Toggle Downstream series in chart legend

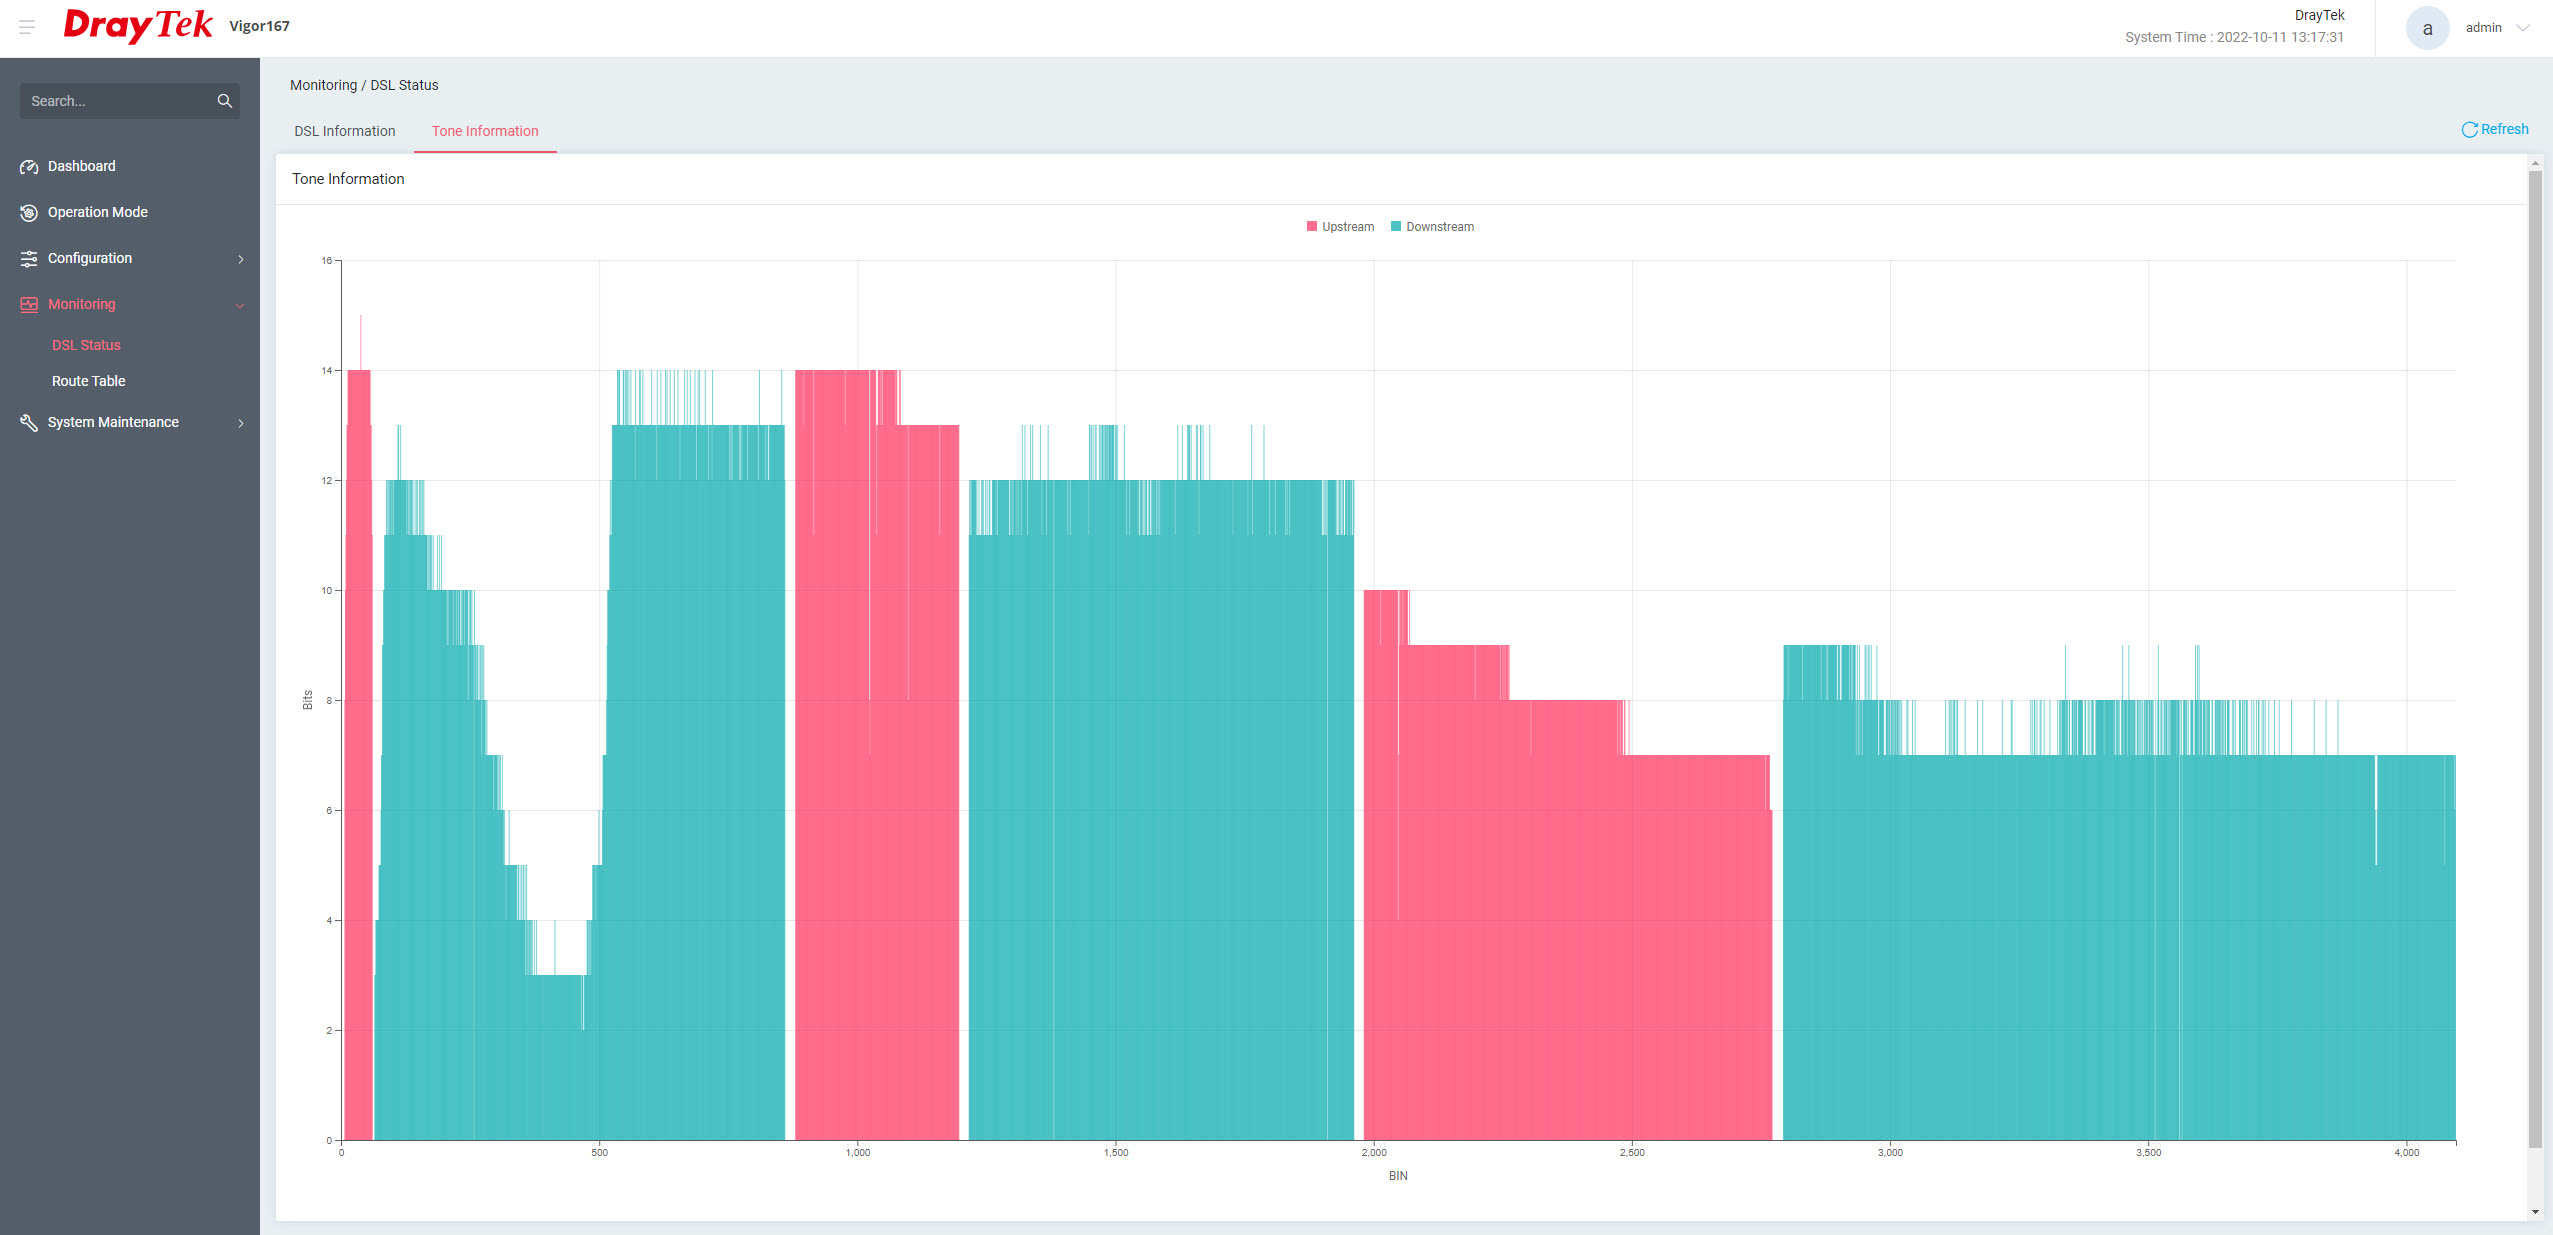1431,227
